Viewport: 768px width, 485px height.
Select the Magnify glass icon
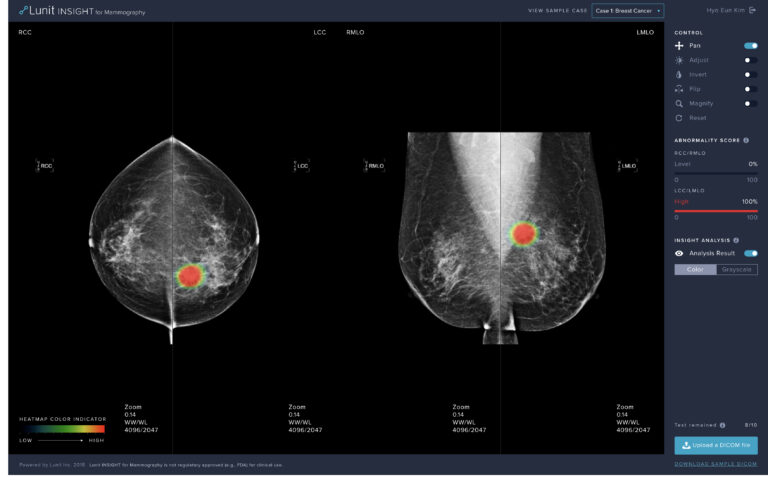[680, 103]
